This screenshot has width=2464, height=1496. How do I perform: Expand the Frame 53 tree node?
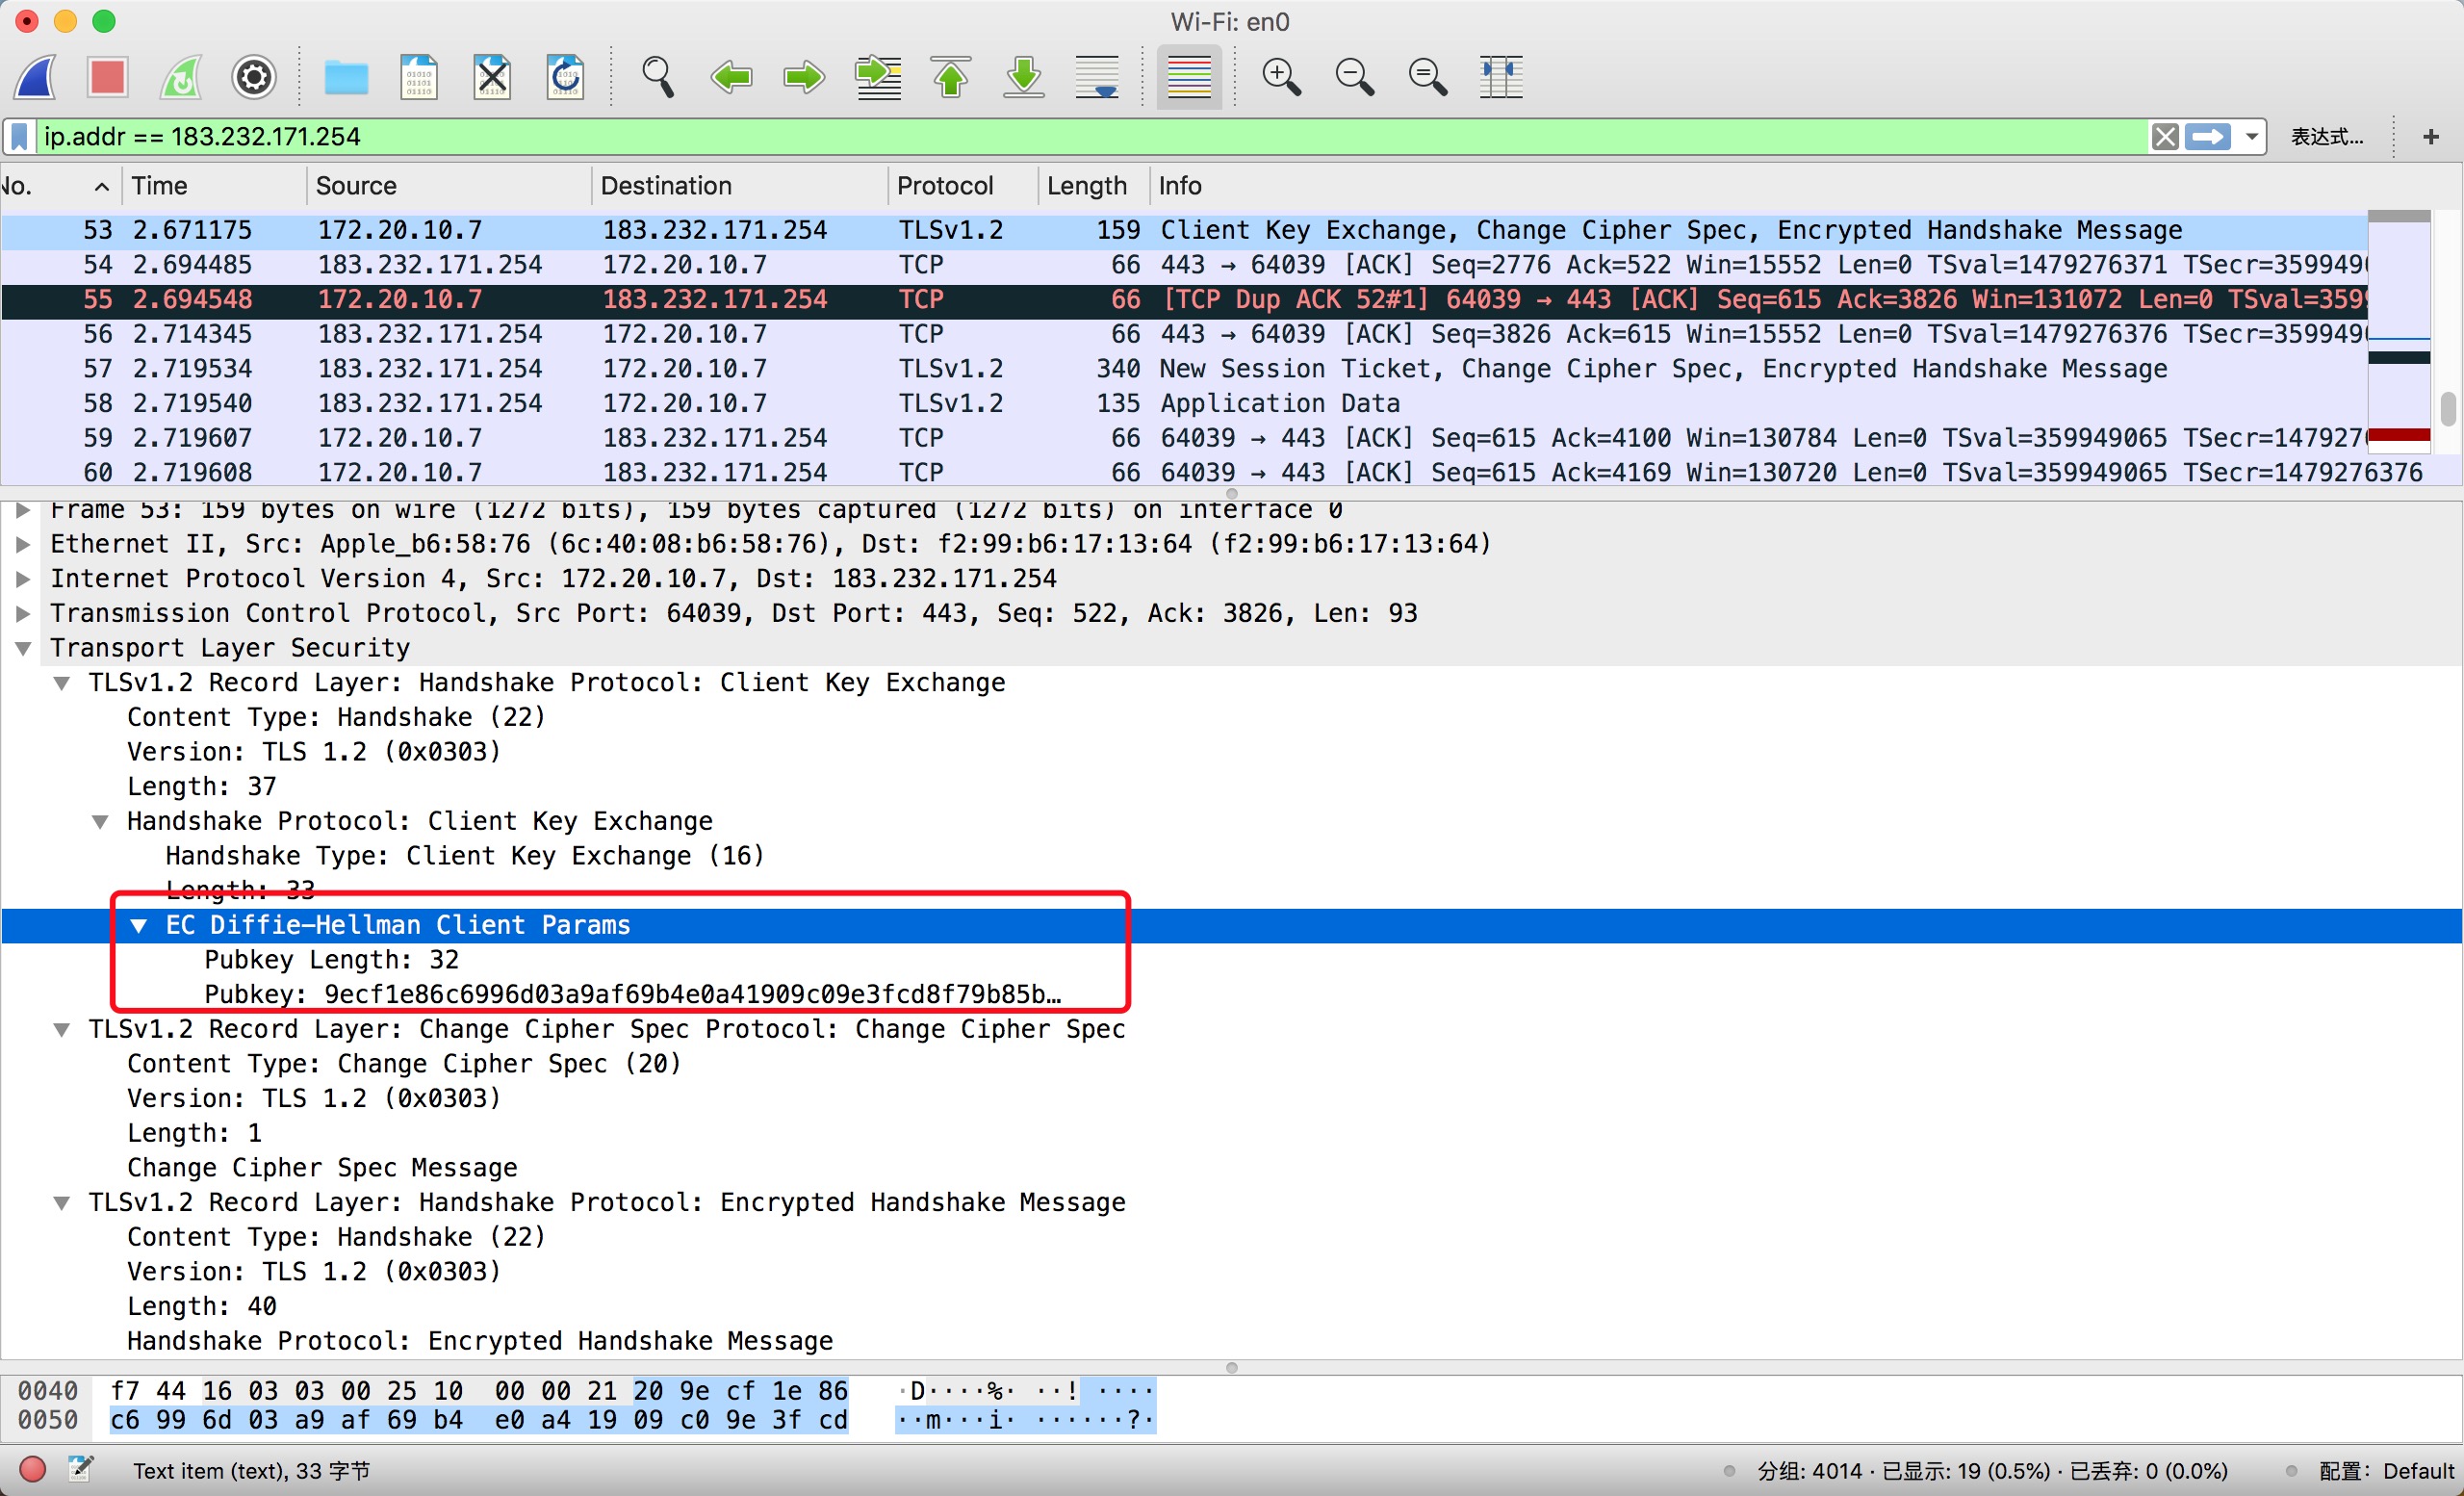coord(23,510)
